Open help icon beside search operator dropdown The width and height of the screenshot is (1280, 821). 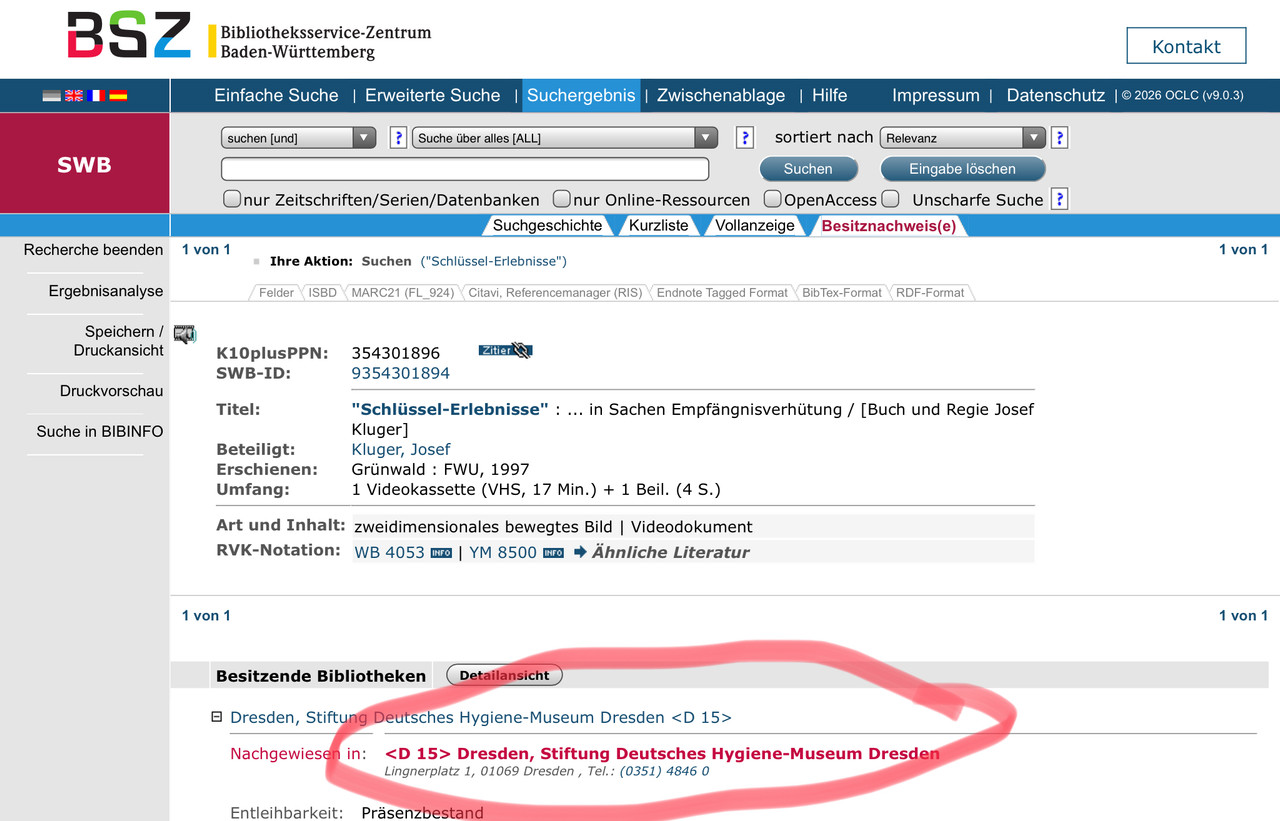tap(398, 138)
